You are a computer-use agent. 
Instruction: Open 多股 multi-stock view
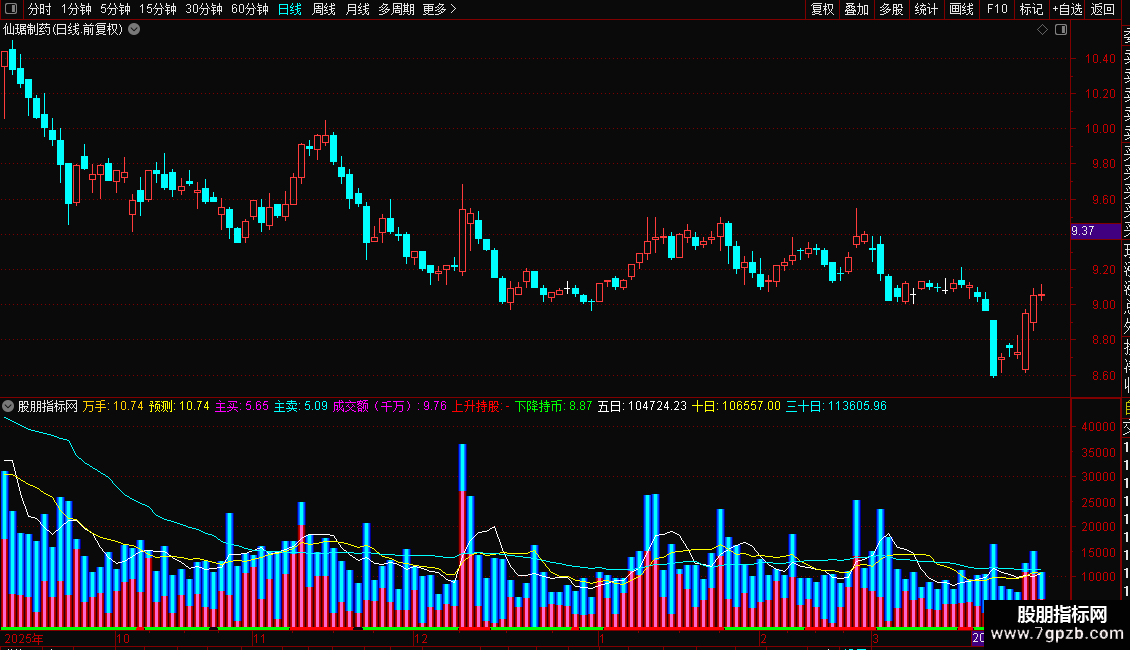click(891, 9)
